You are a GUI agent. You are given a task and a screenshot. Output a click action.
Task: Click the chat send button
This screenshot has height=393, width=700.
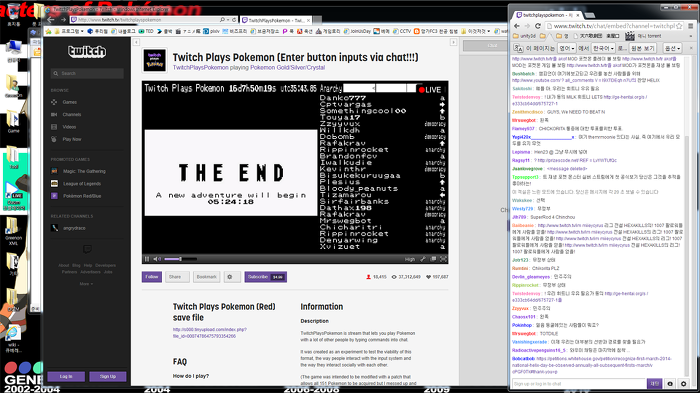(654, 384)
